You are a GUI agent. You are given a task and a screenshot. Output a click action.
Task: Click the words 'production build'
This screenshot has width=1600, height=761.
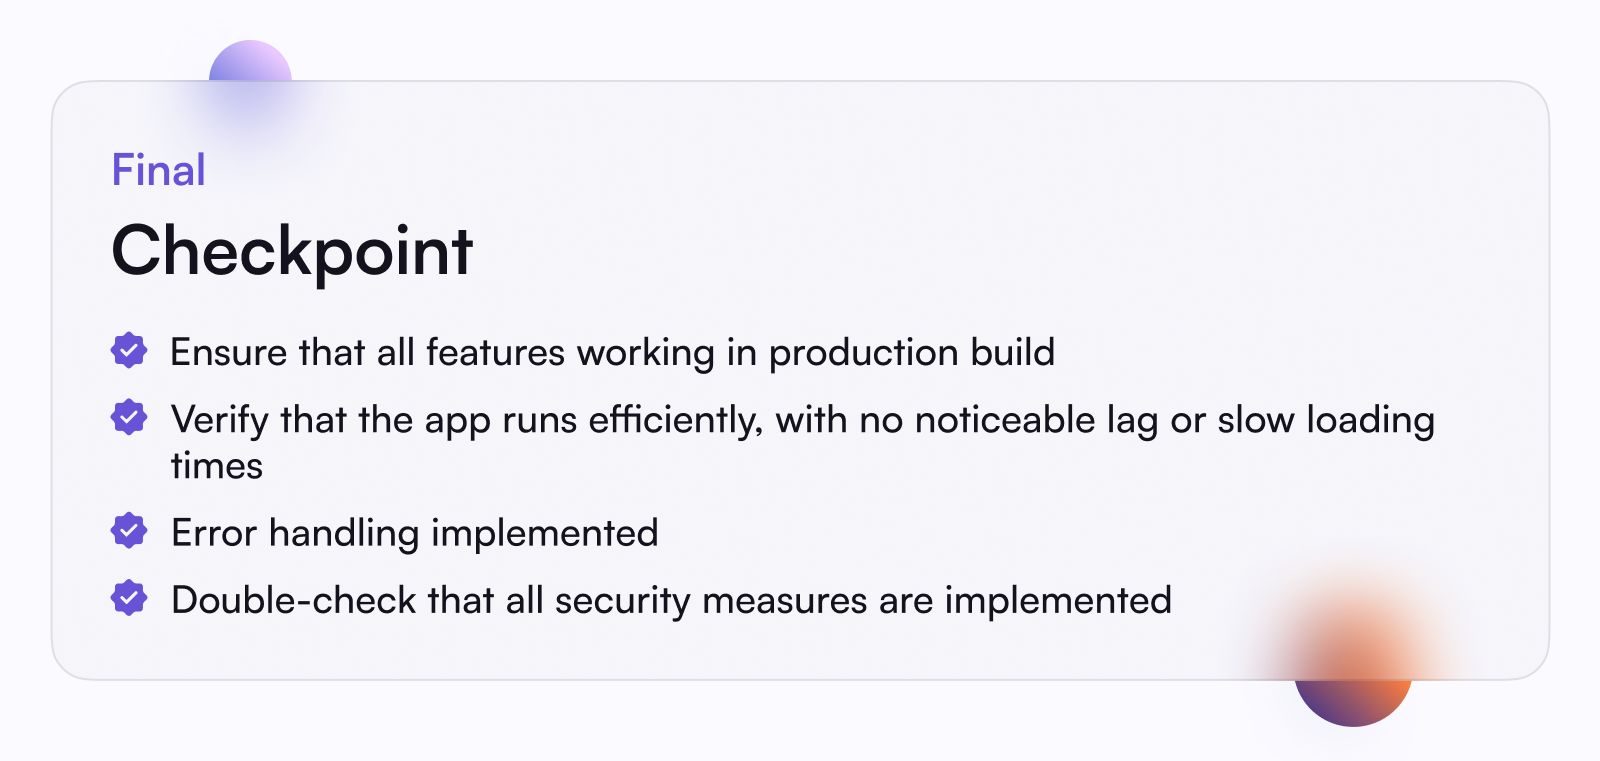pyautogui.click(x=912, y=354)
